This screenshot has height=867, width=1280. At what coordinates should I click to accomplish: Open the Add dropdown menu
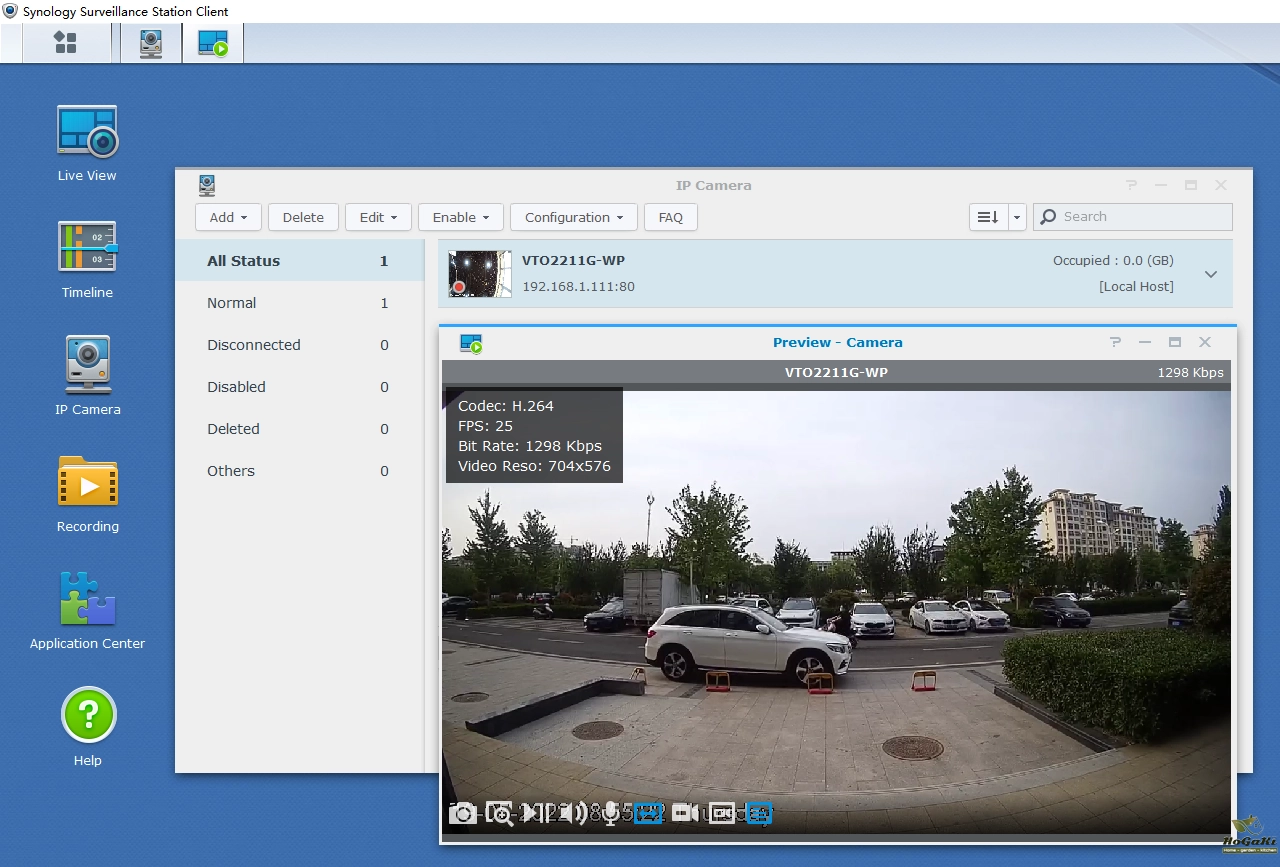tap(228, 217)
